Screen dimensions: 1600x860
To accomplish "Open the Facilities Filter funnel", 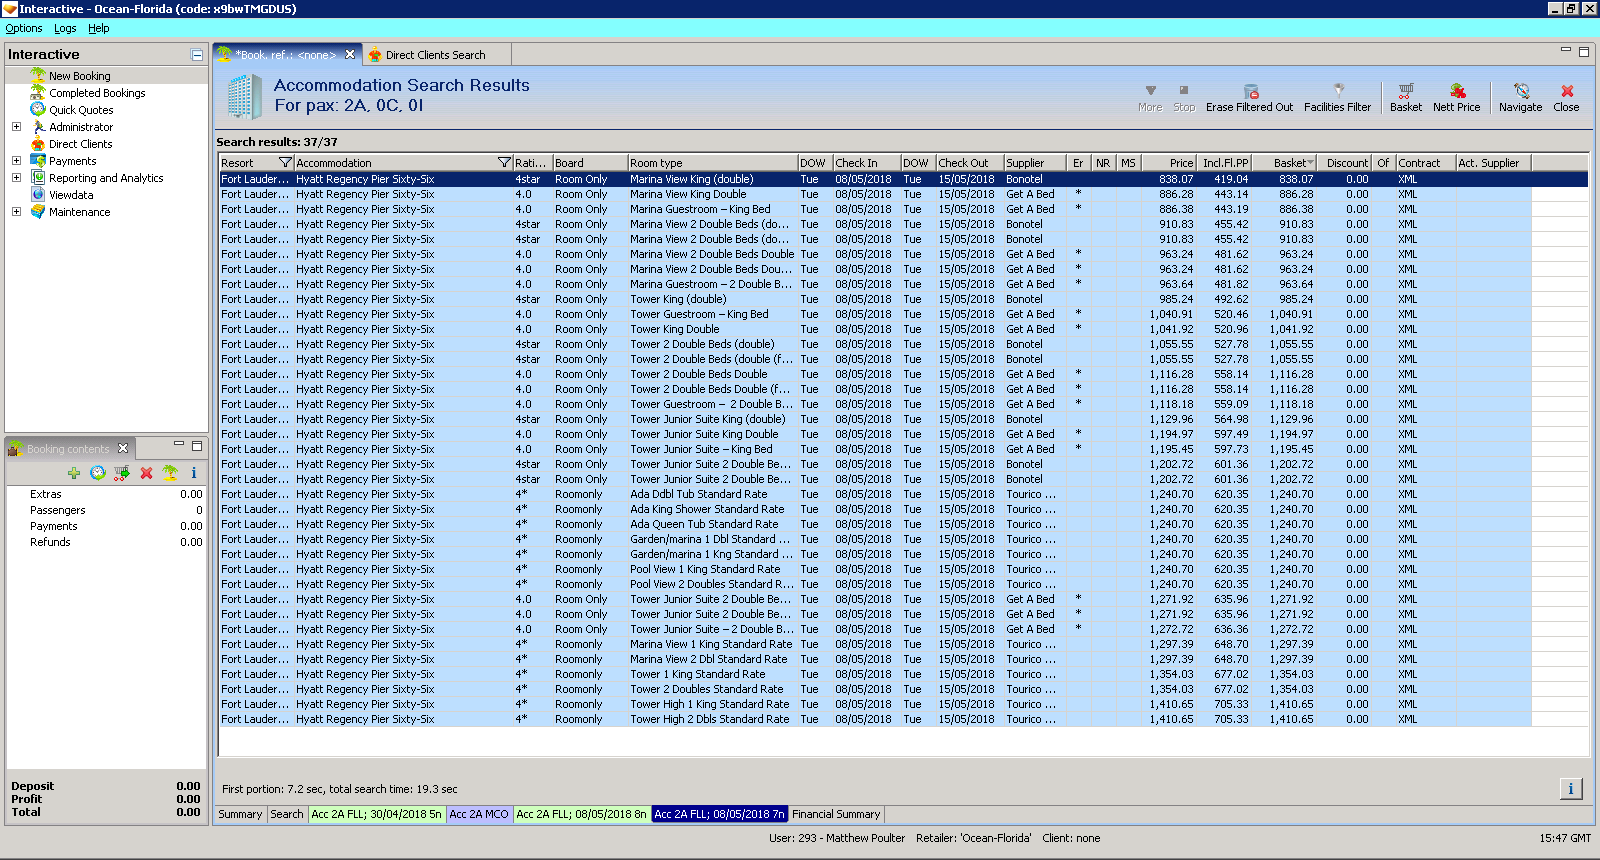I will tap(1338, 91).
